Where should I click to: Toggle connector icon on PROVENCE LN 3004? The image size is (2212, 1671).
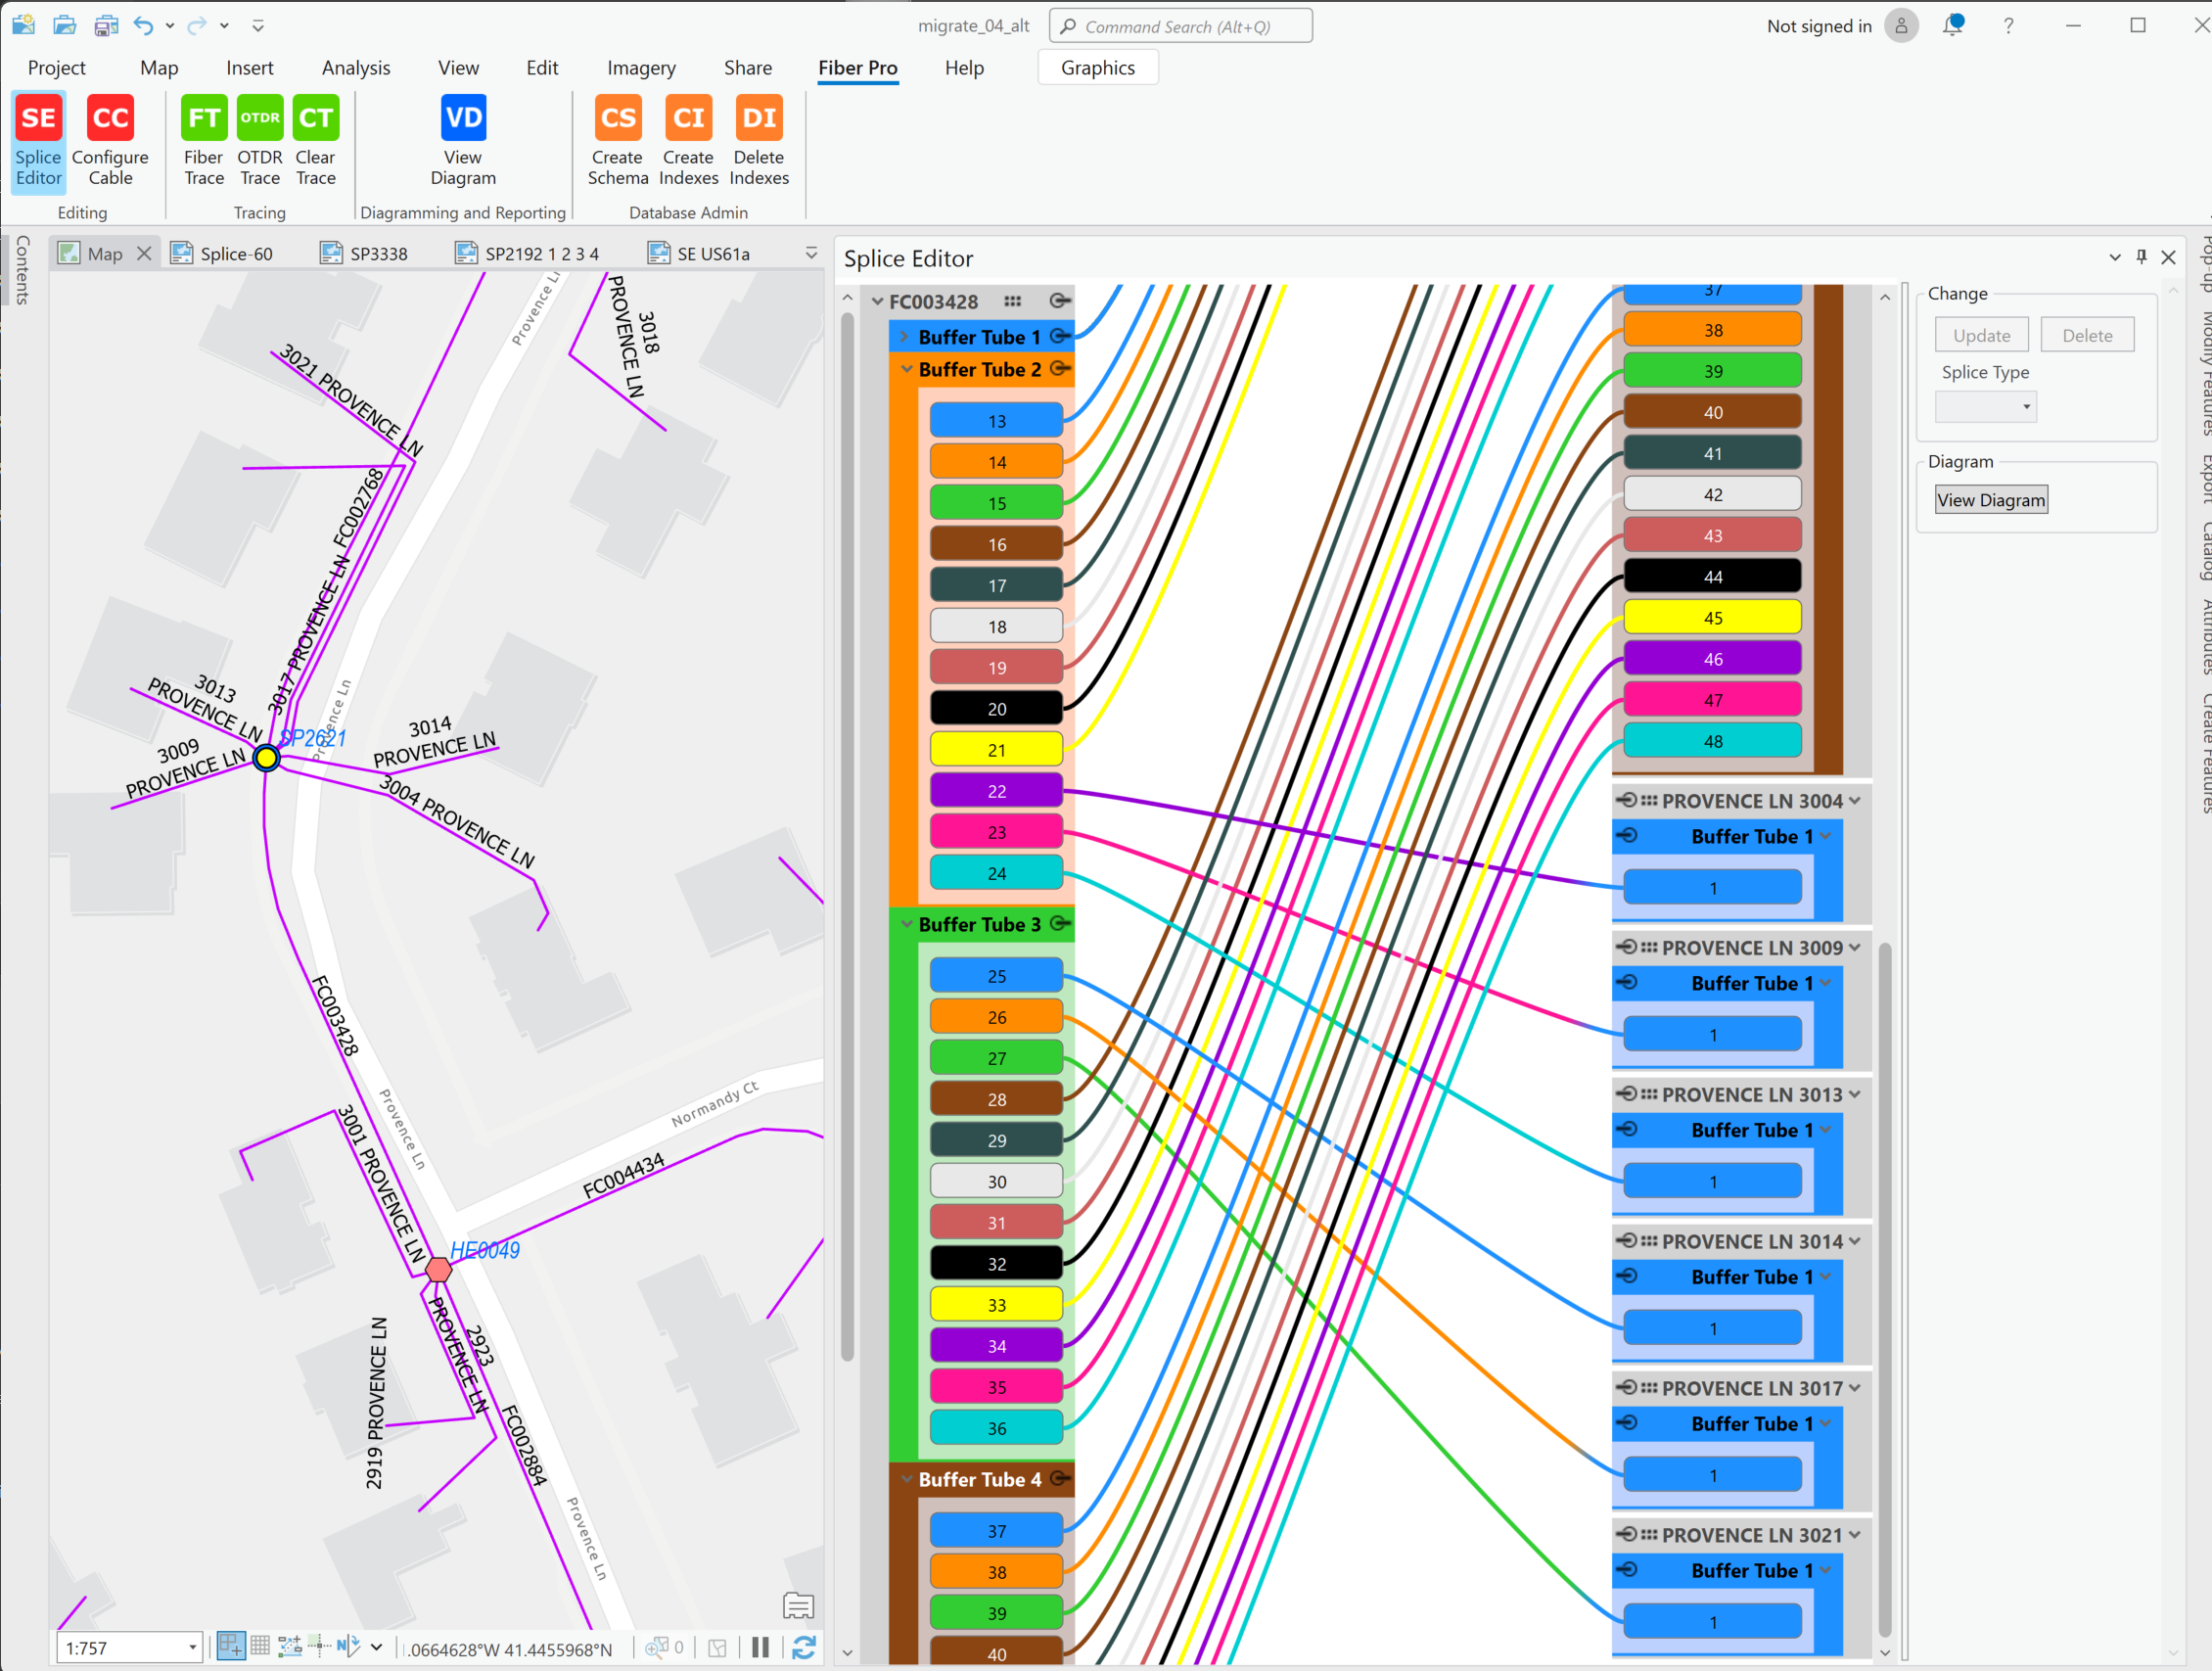[1626, 800]
